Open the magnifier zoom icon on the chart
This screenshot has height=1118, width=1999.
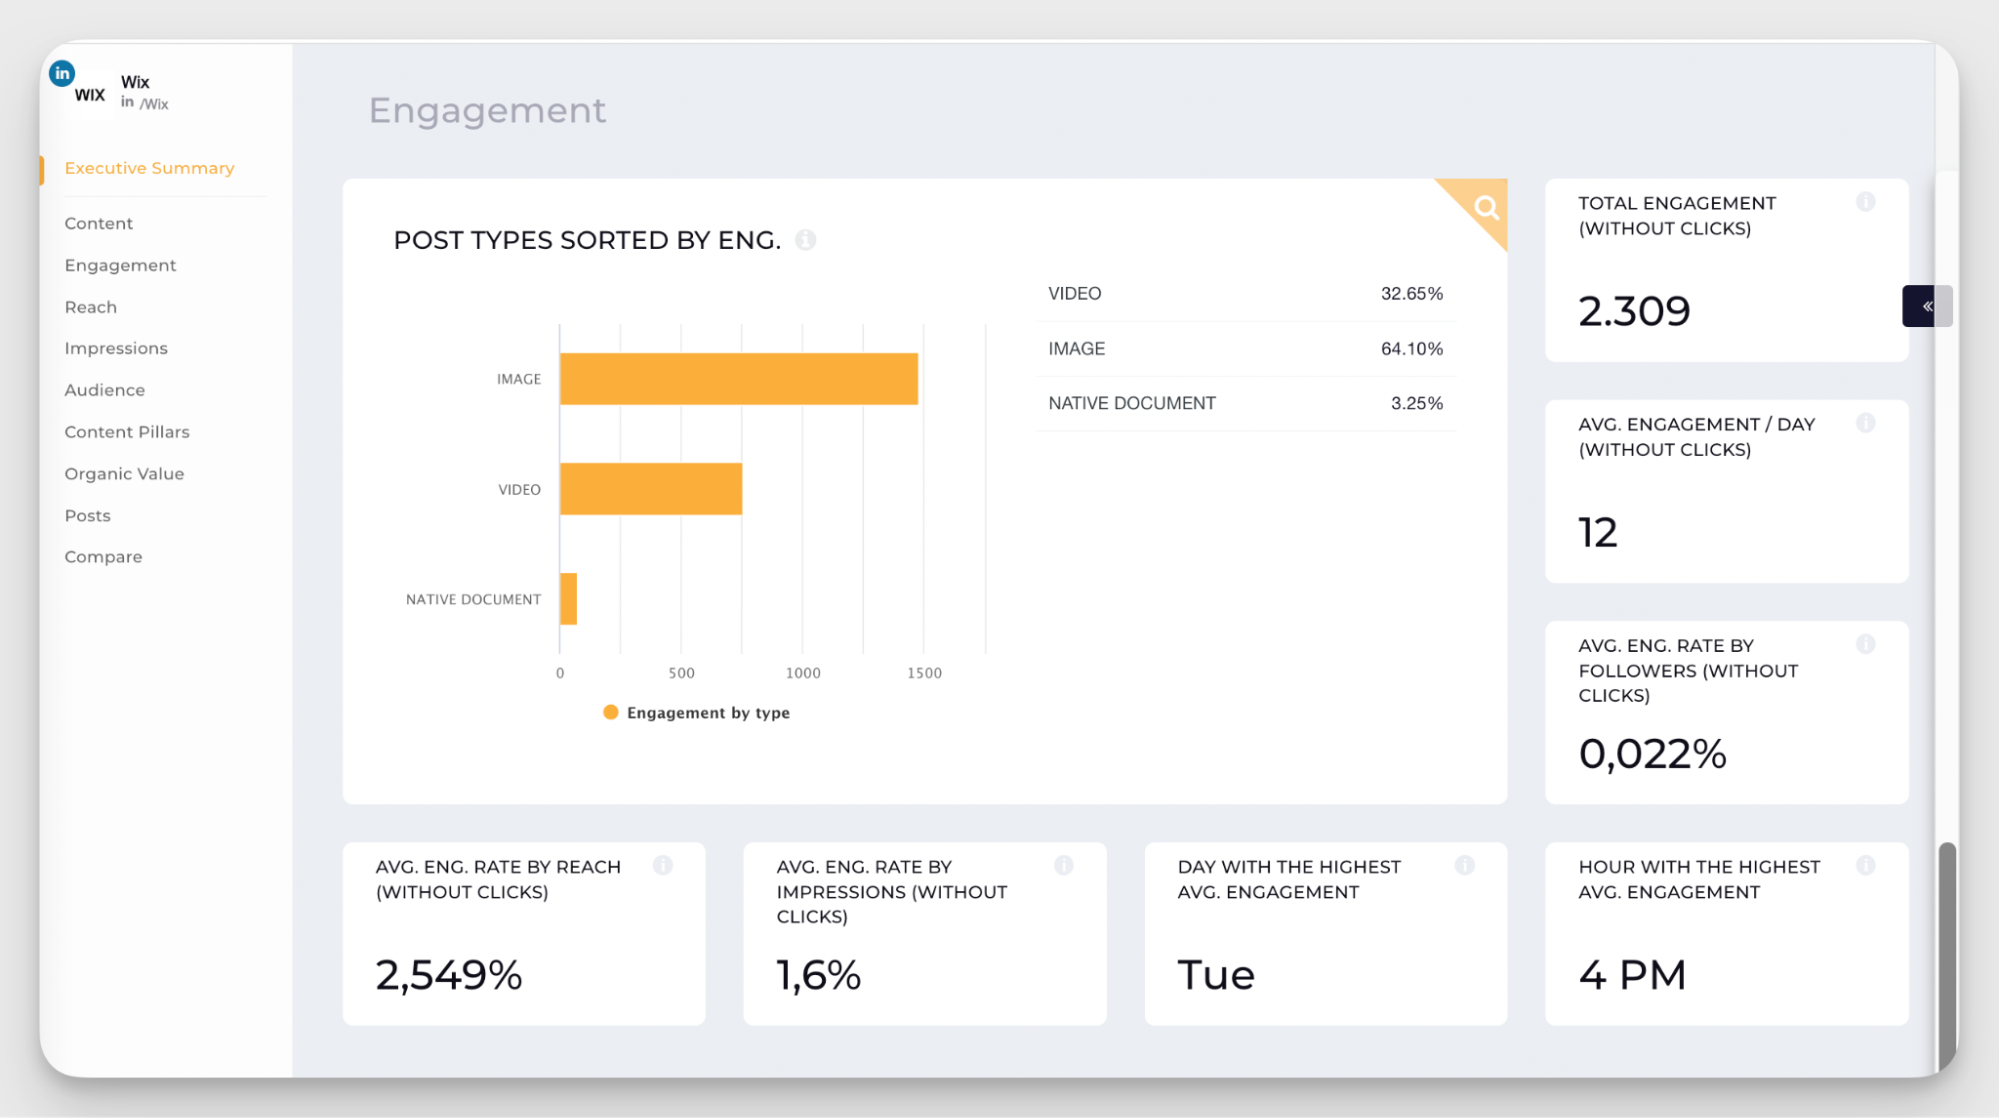(x=1486, y=209)
